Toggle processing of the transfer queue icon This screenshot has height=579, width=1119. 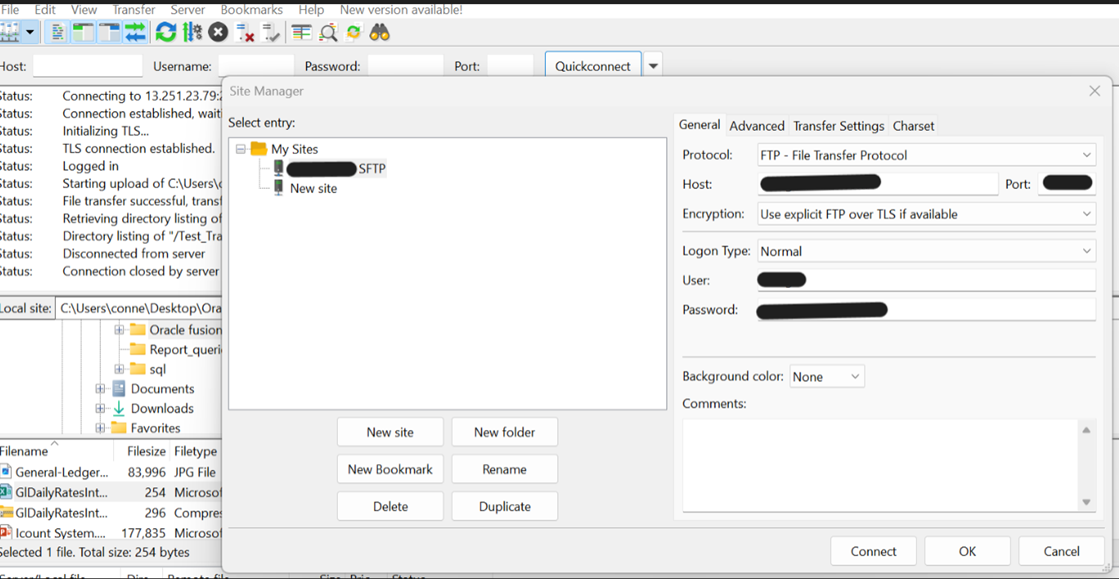191,32
